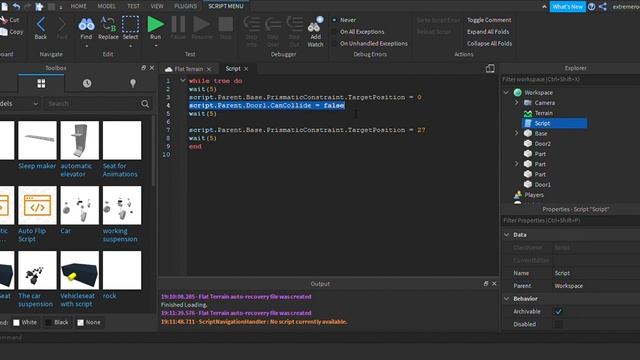Expand the Base tree node
Image resolution: width=640 pixels, height=360 pixels.
516,133
